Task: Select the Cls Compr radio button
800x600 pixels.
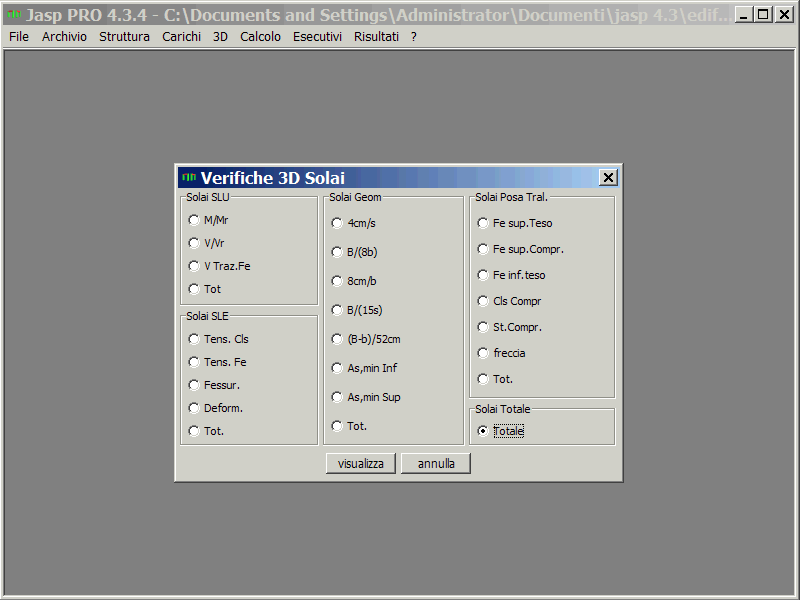Action: point(483,301)
